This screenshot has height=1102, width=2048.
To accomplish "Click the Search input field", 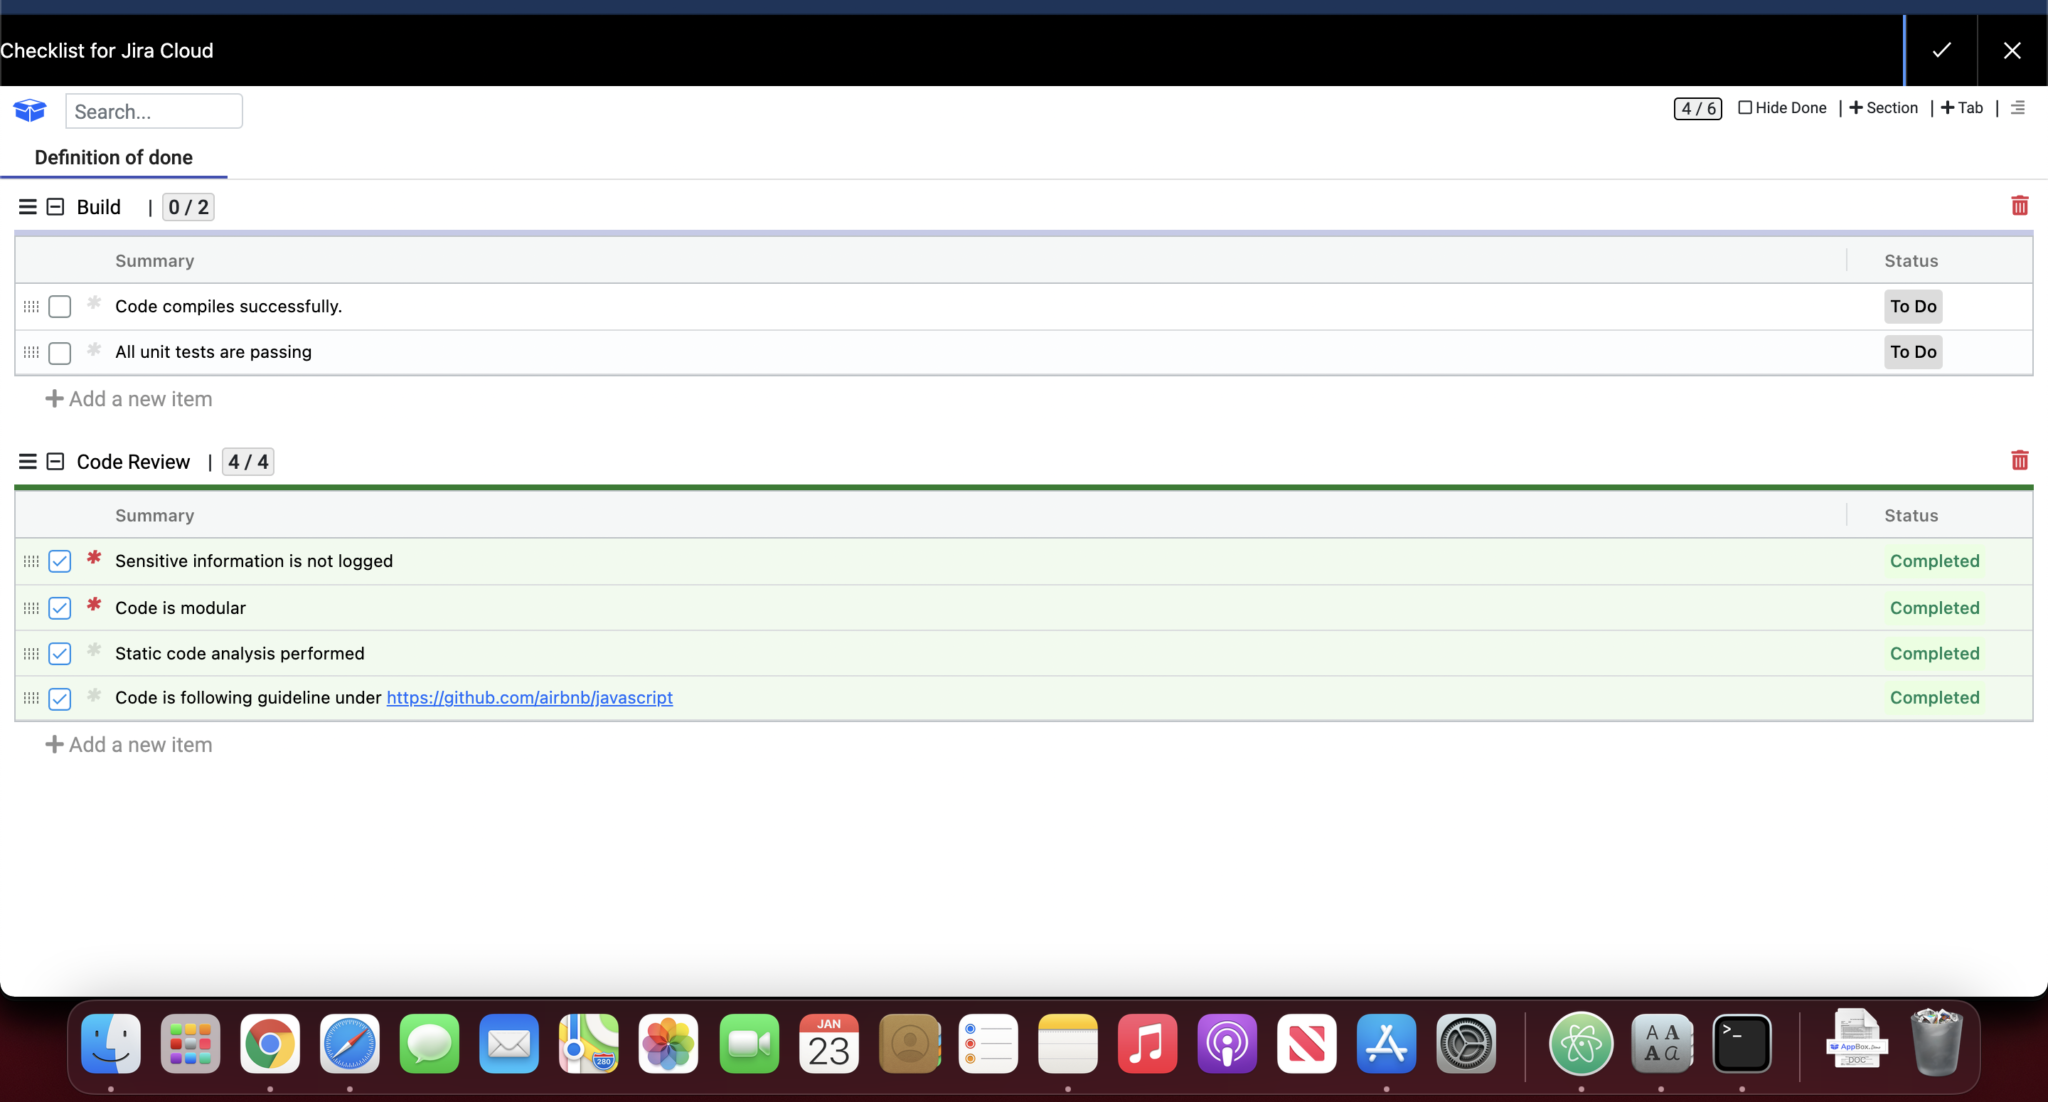I will tap(154, 111).
